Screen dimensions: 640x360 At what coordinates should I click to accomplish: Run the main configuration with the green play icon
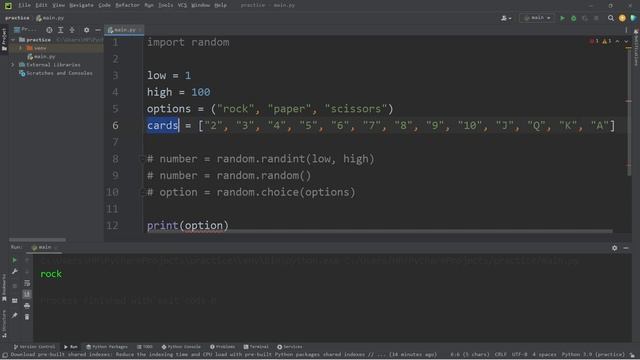[562, 18]
